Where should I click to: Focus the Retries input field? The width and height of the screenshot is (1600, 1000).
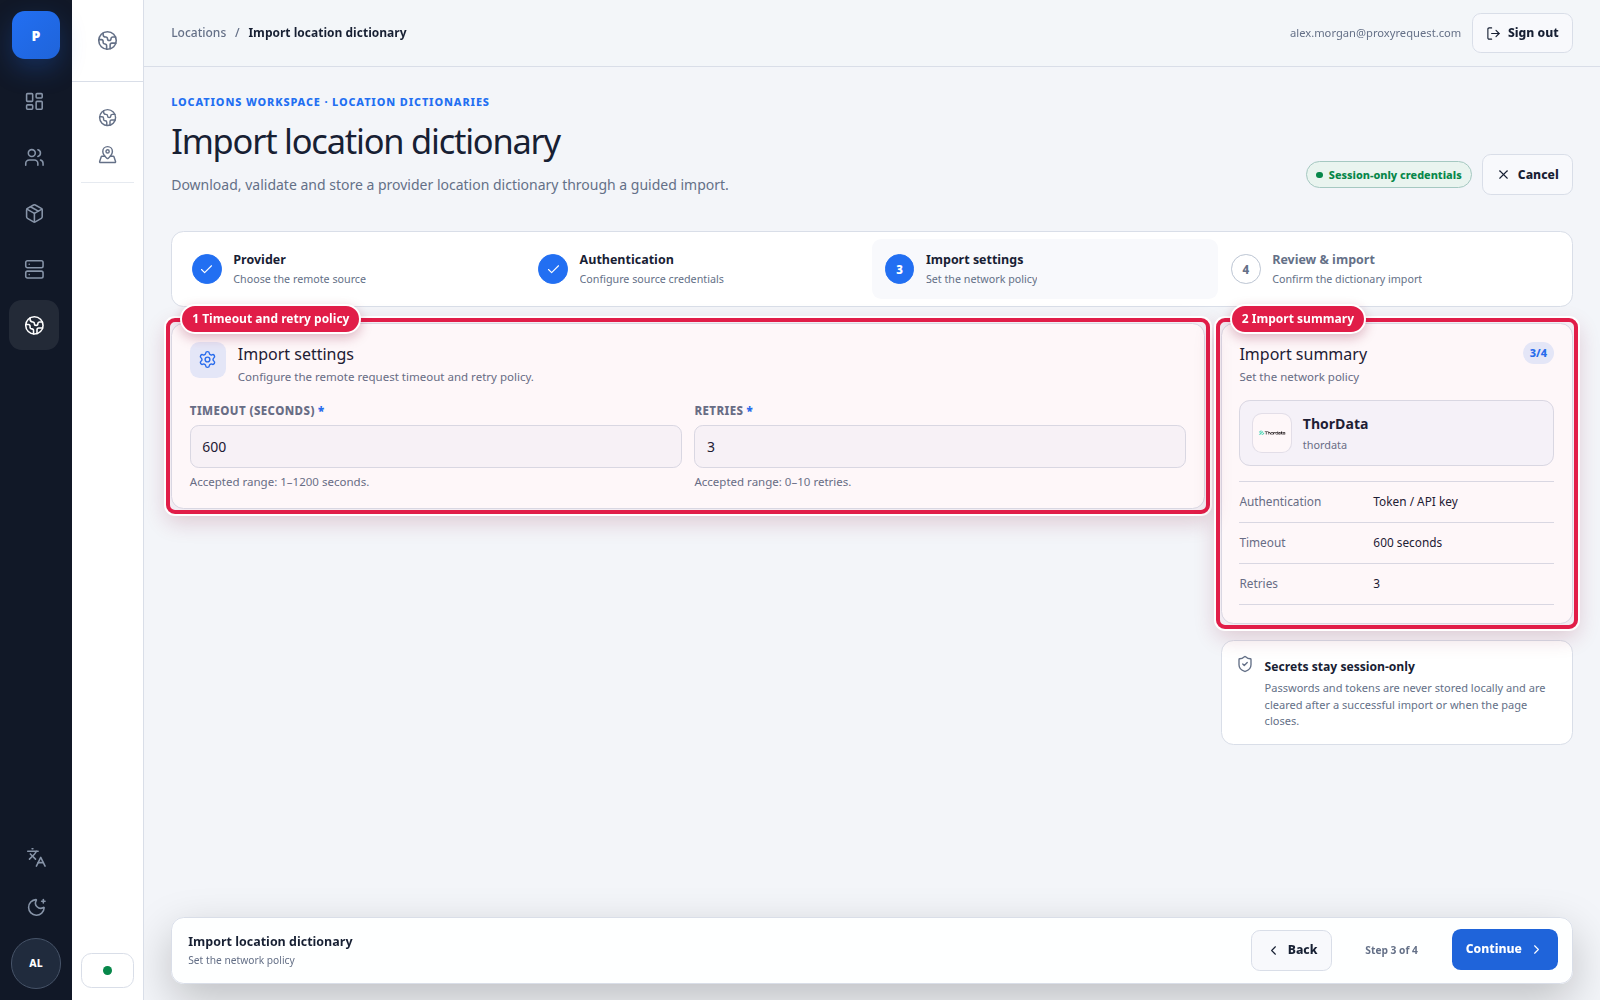(x=940, y=447)
